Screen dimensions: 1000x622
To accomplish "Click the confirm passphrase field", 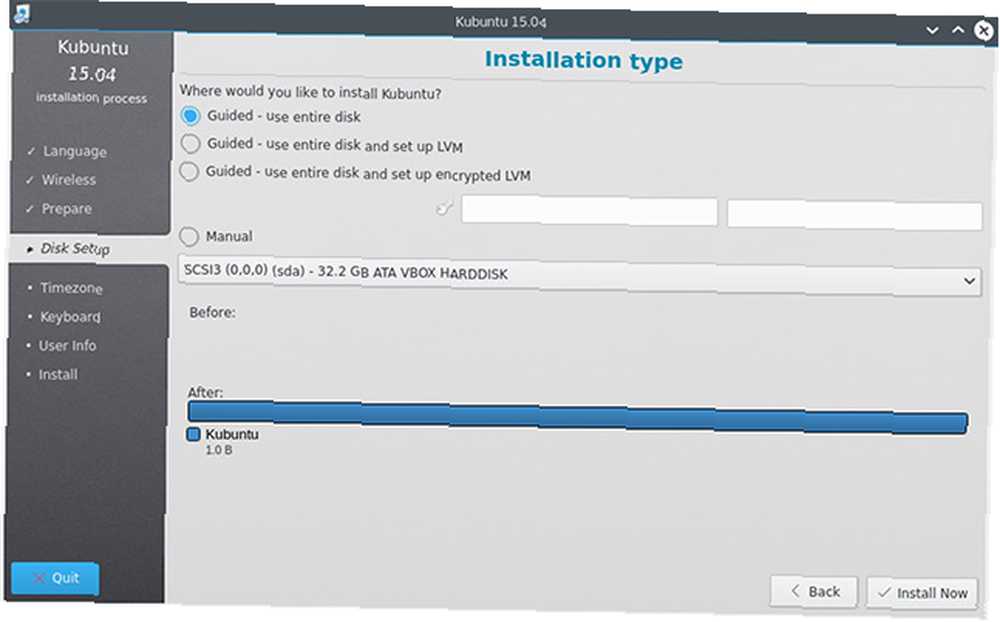I will point(855,215).
